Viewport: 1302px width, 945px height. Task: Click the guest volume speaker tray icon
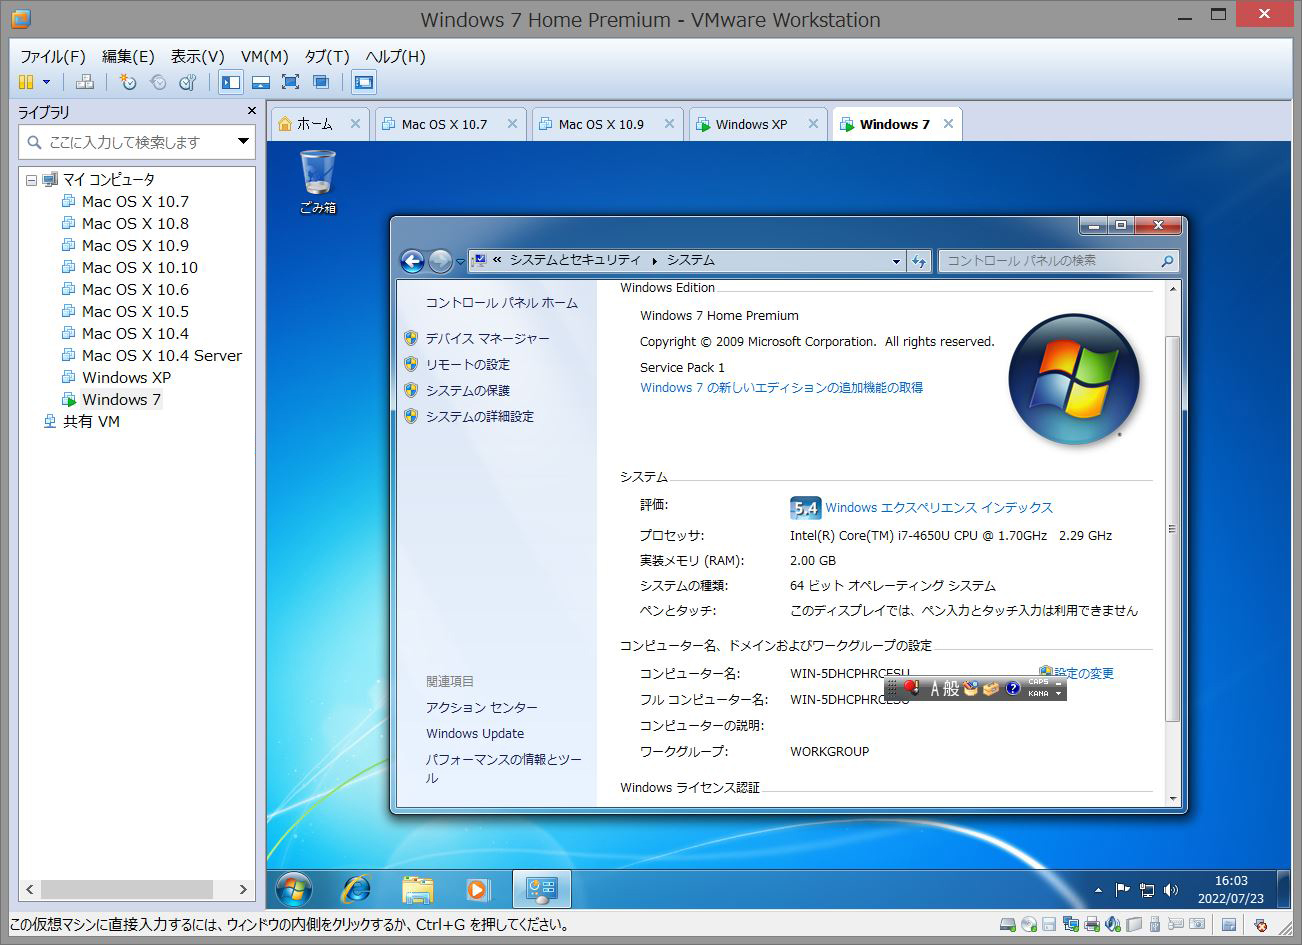click(x=1171, y=889)
